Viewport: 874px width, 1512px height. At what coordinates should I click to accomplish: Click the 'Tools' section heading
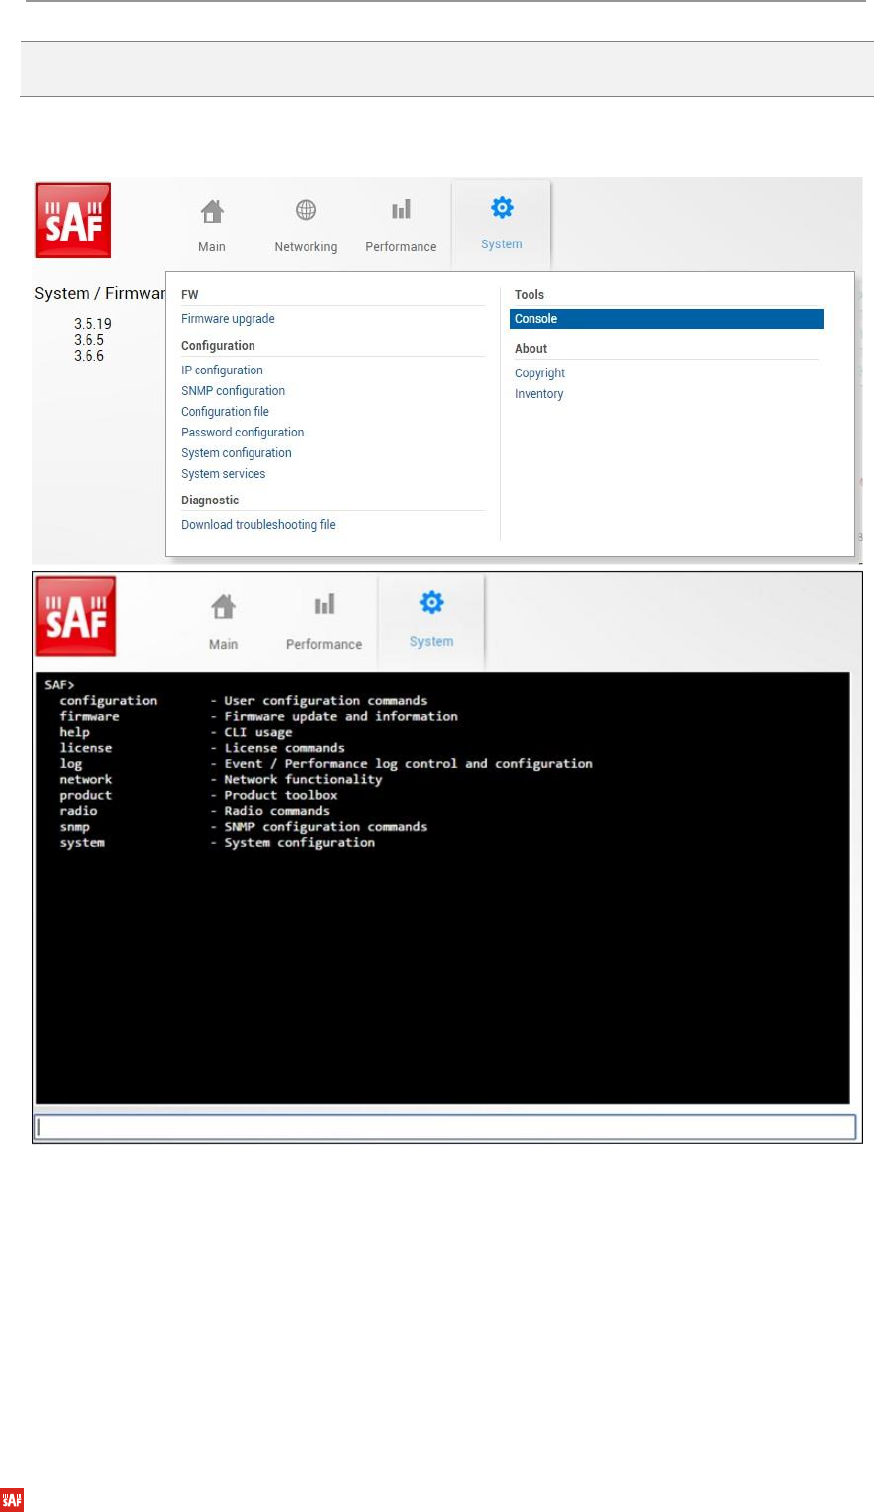click(529, 295)
